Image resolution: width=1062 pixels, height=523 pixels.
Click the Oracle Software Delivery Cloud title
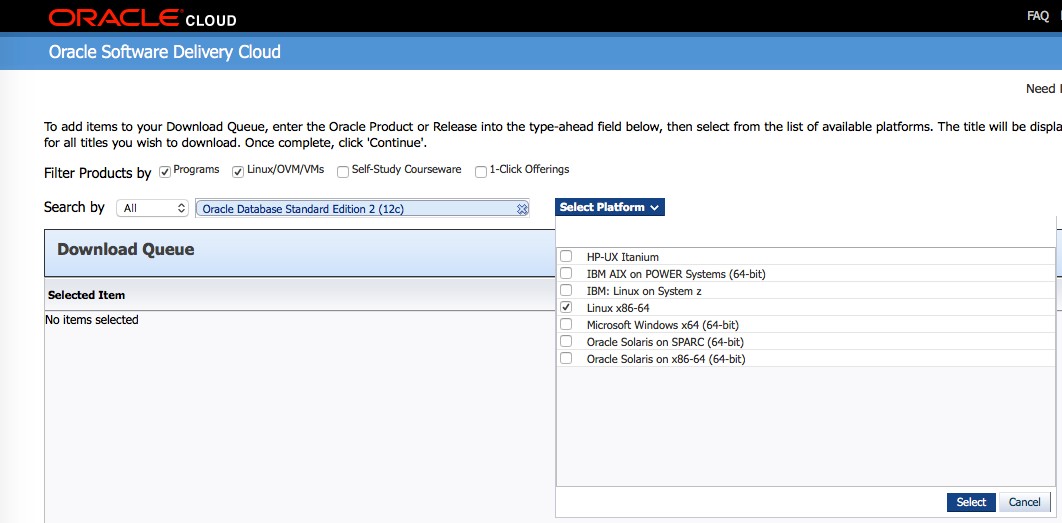(x=165, y=52)
